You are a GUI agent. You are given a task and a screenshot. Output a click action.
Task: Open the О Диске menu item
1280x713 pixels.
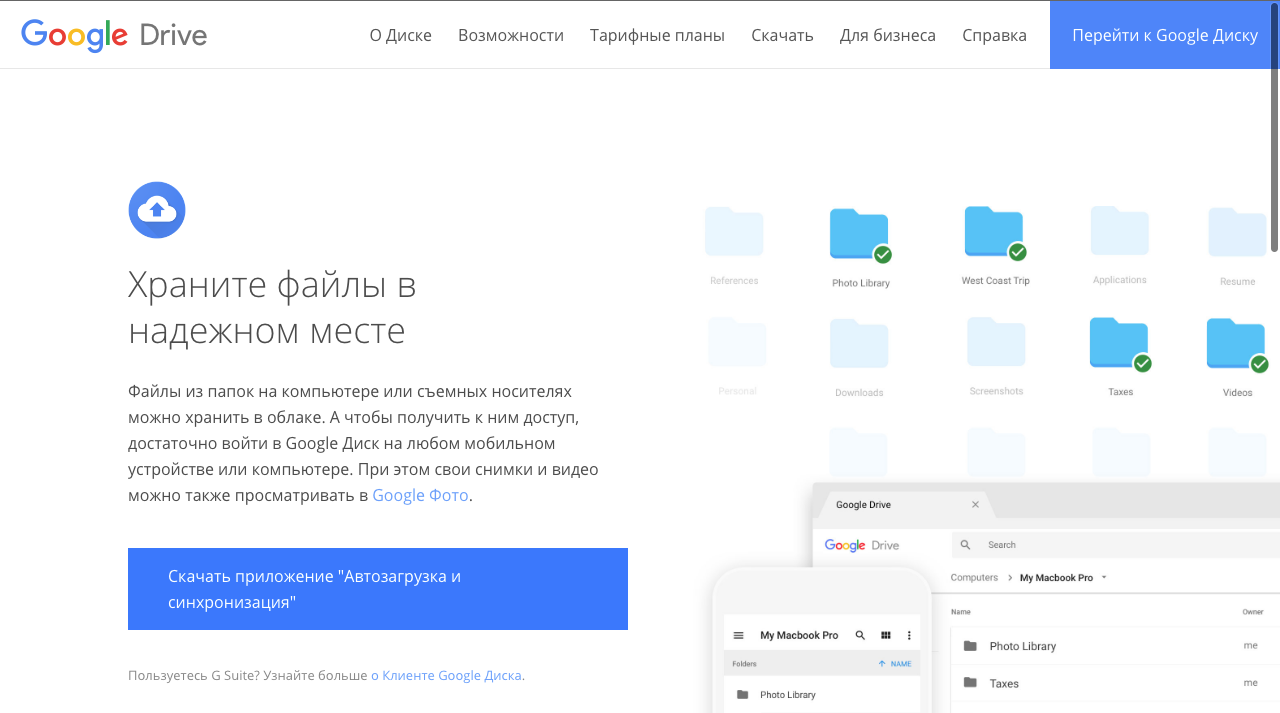click(x=400, y=35)
